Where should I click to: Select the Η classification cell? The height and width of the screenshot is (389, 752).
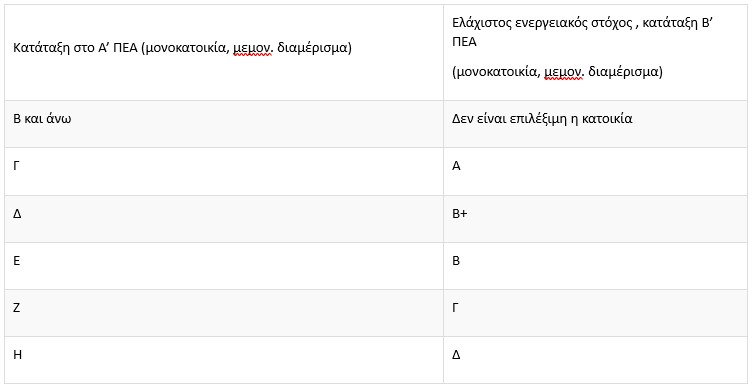(224, 360)
